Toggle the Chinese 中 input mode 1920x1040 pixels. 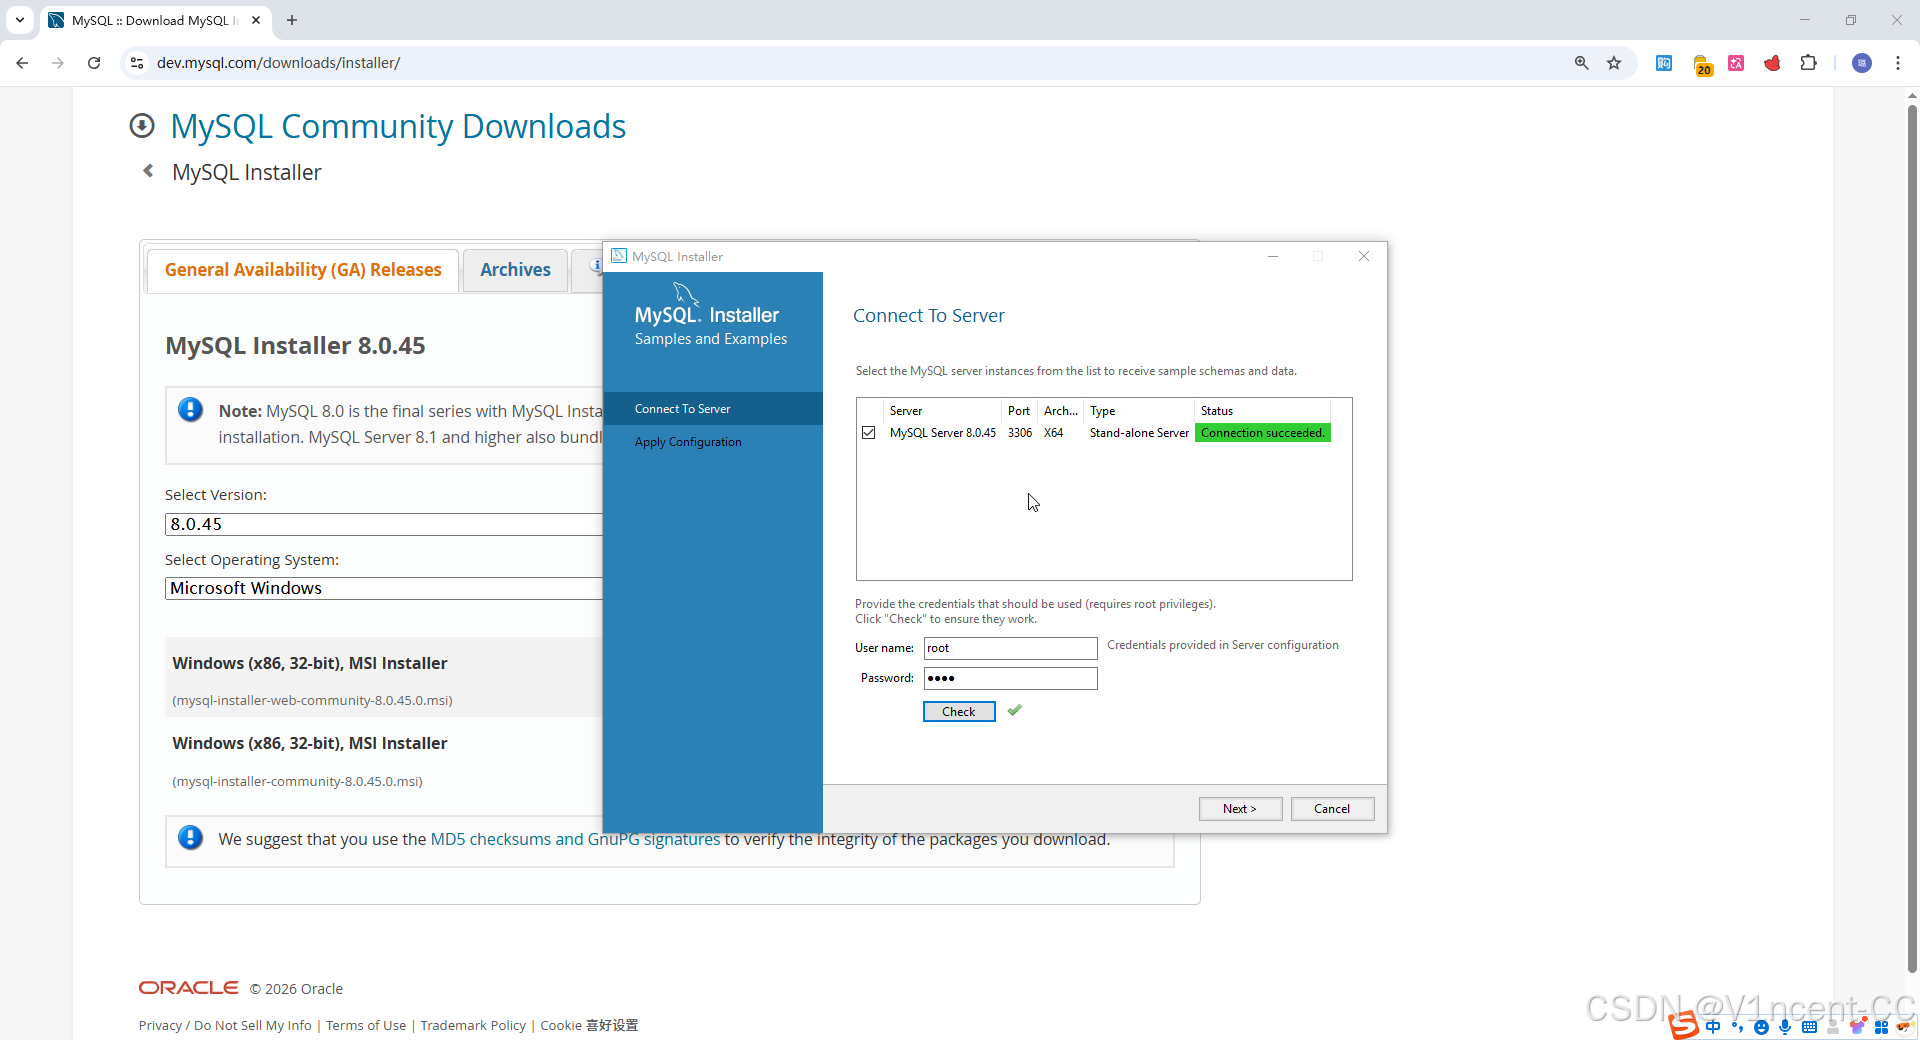(x=1713, y=1027)
